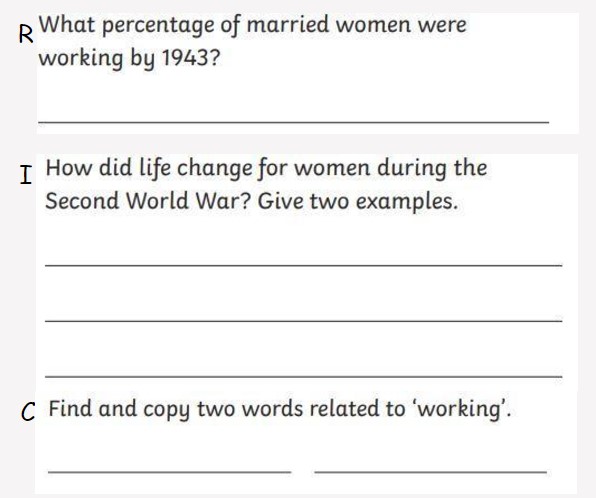Viewport: 596px width, 498px height.
Task: Click the sentence 'Give two examples.'
Action: click(x=358, y=201)
